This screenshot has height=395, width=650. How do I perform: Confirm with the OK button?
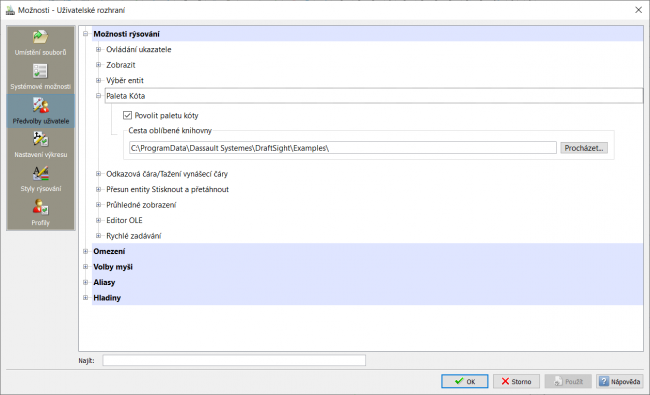464,381
